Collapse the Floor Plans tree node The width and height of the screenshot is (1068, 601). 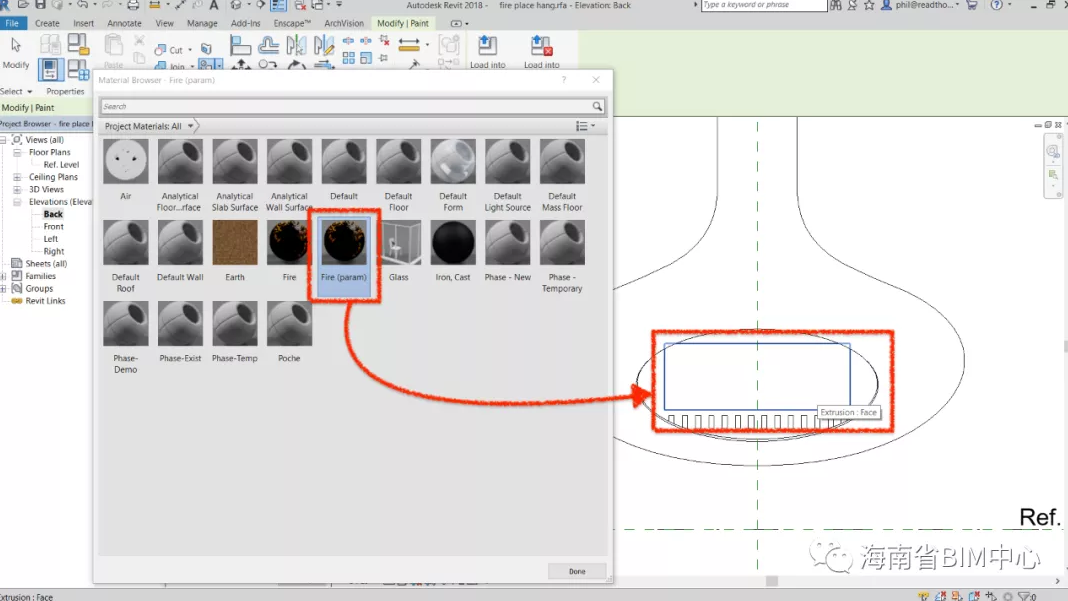pyautogui.click(x=17, y=153)
